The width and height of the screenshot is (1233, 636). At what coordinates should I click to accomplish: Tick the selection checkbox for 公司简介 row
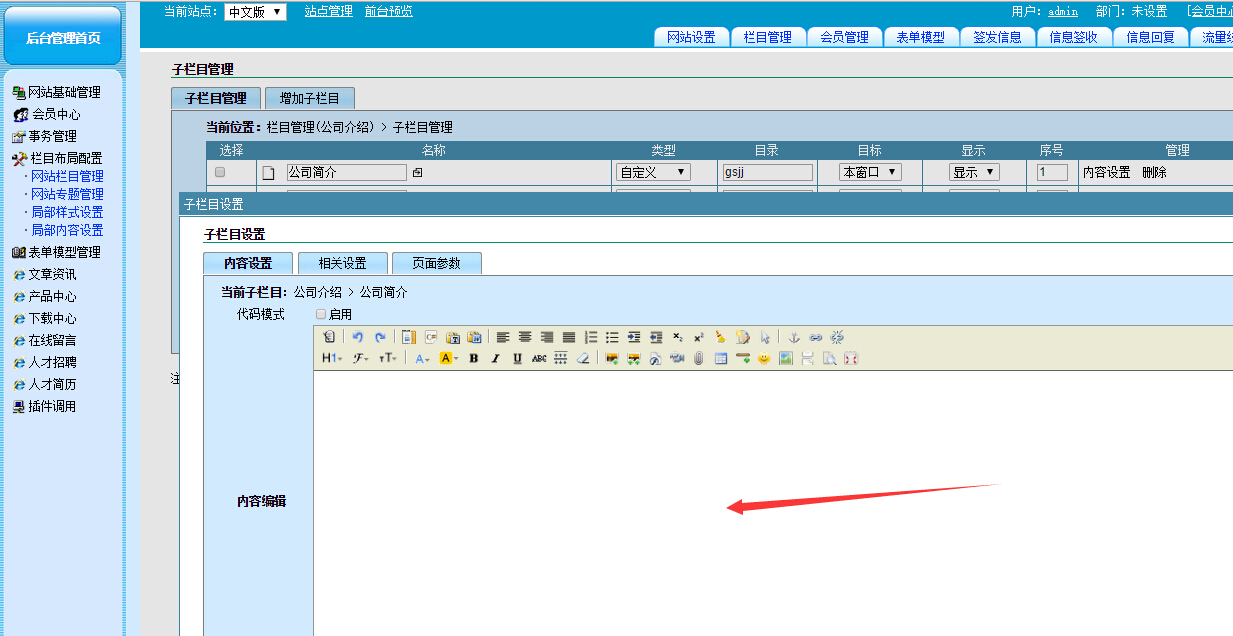[x=220, y=172]
